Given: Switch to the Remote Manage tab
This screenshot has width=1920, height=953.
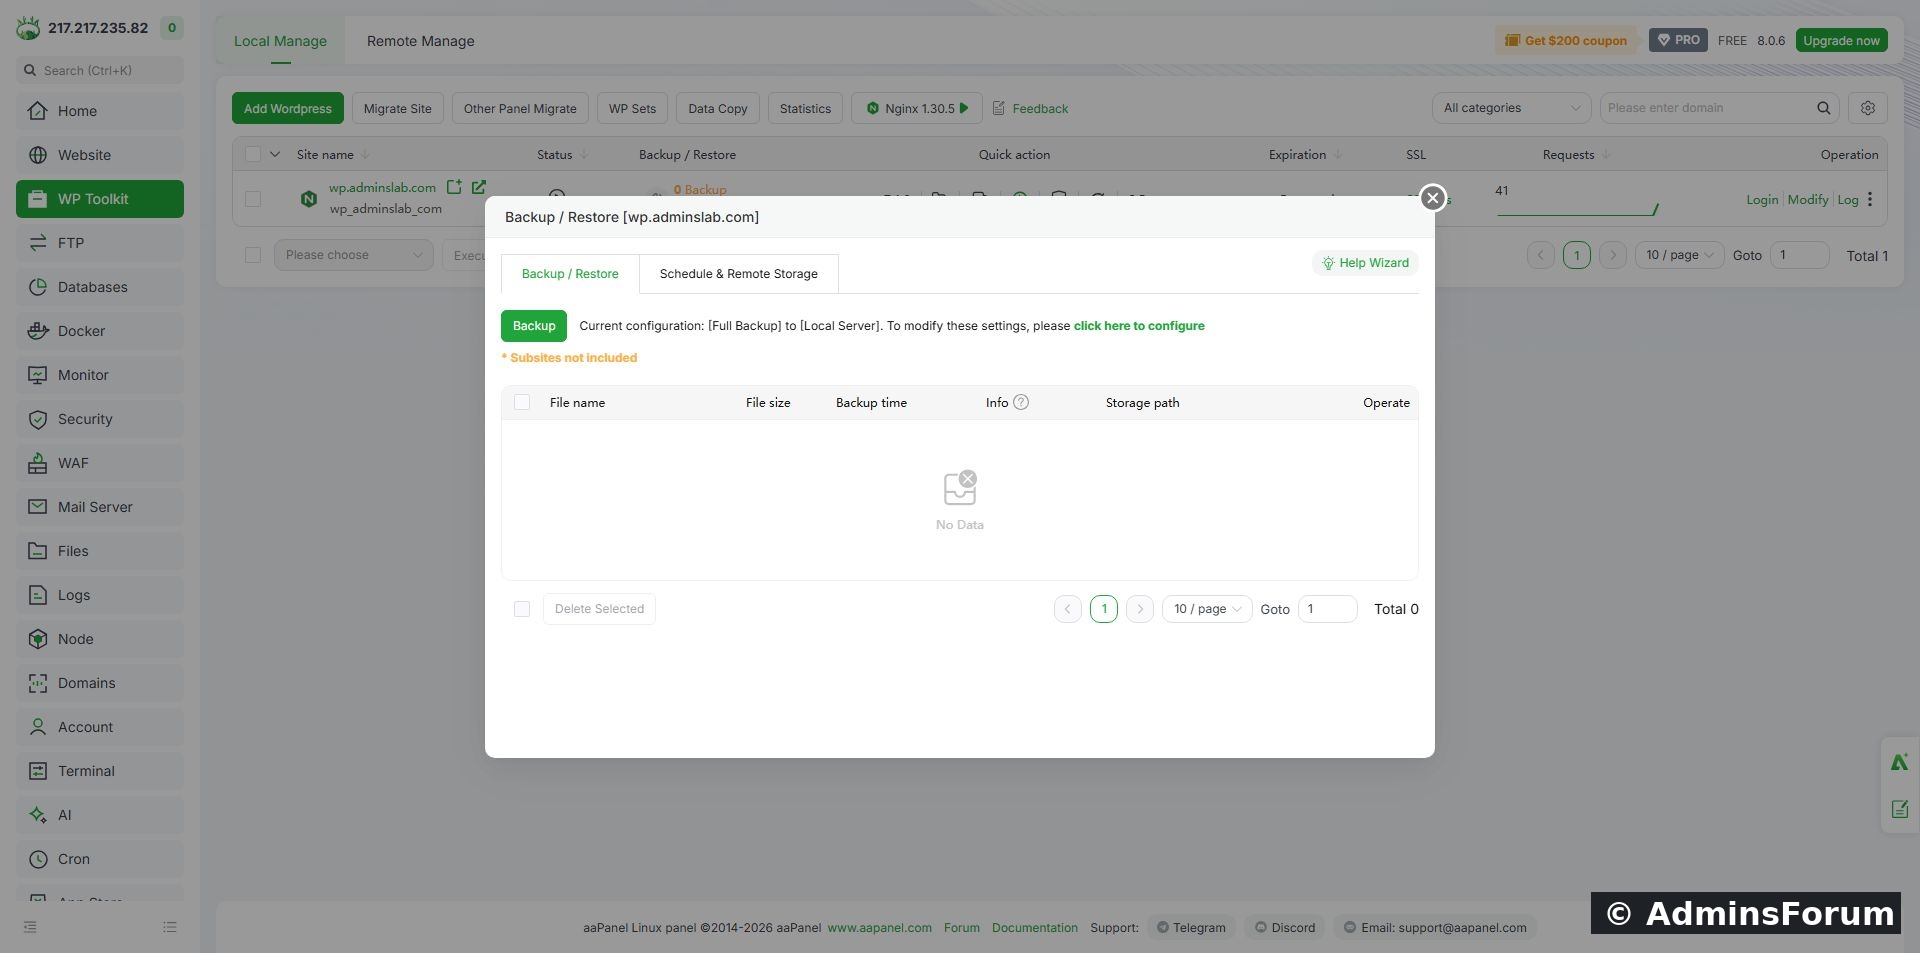Looking at the screenshot, I should (421, 41).
